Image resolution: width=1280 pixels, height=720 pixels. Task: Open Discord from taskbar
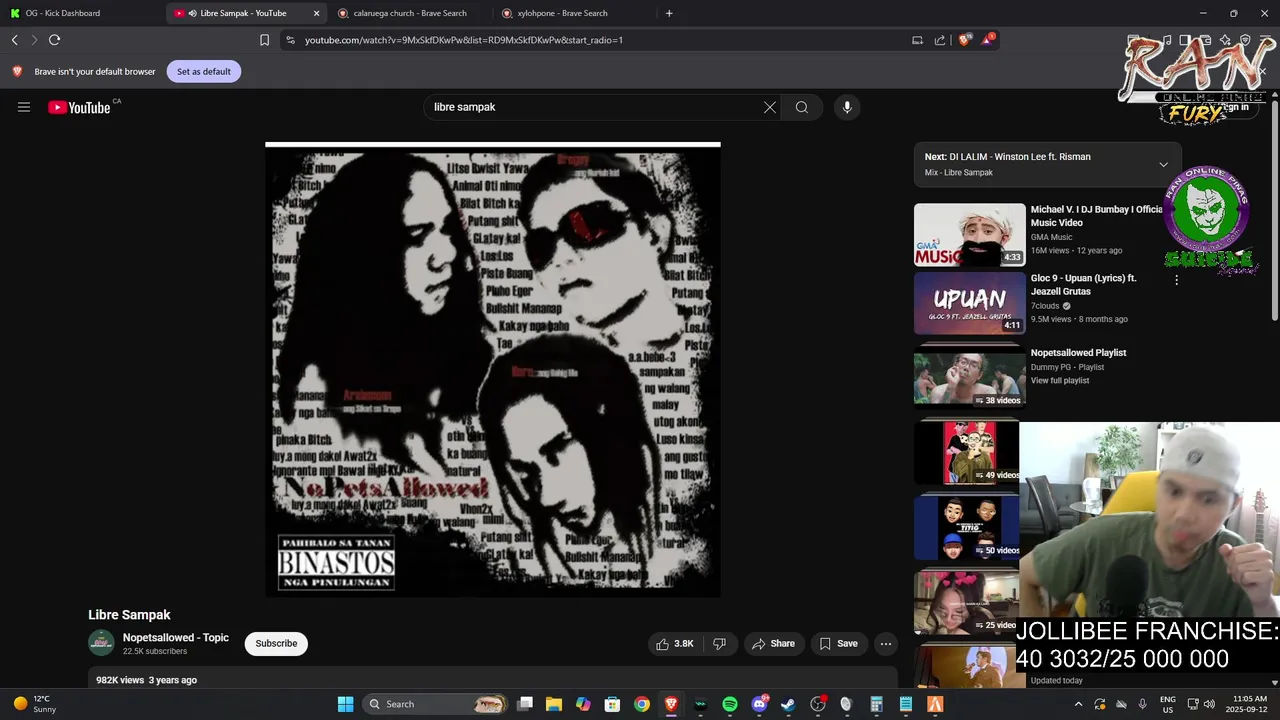(759, 704)
